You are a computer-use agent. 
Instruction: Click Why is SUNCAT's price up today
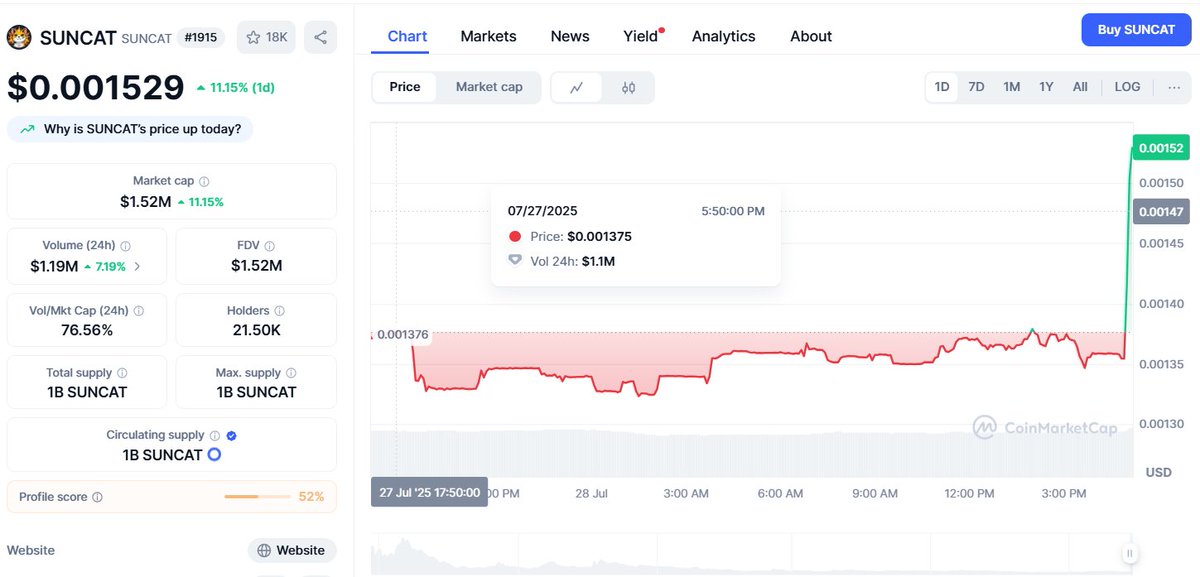[130, 129]
